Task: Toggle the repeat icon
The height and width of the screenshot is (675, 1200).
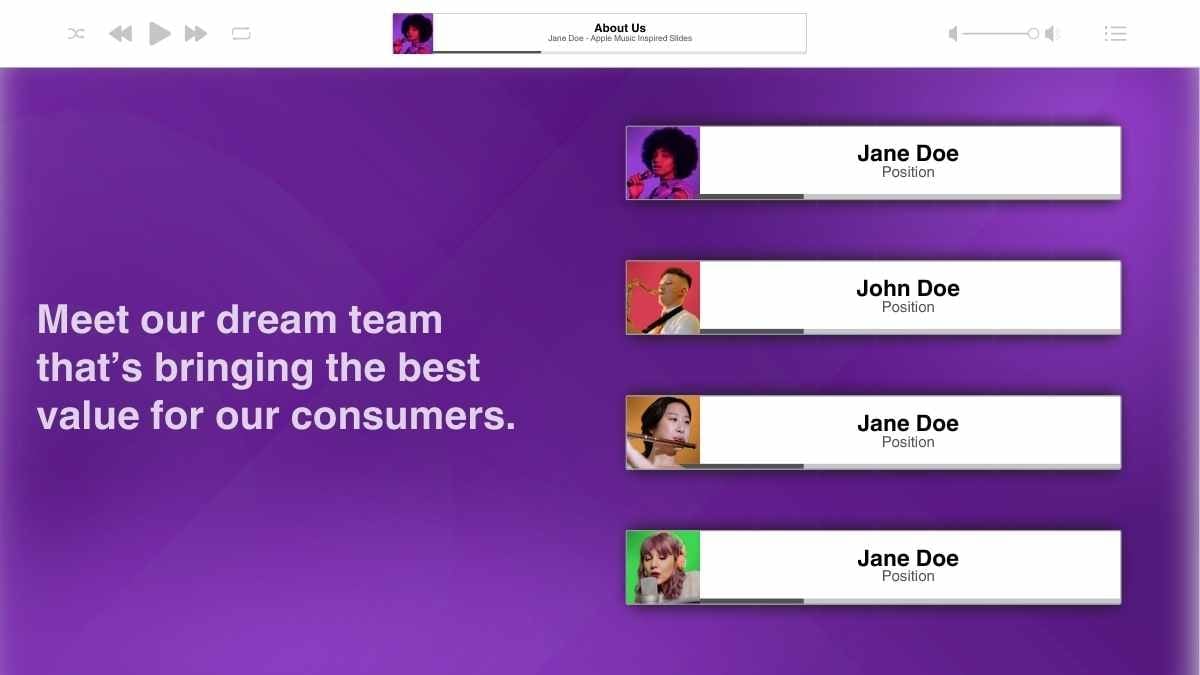Action: pos(241,34)
